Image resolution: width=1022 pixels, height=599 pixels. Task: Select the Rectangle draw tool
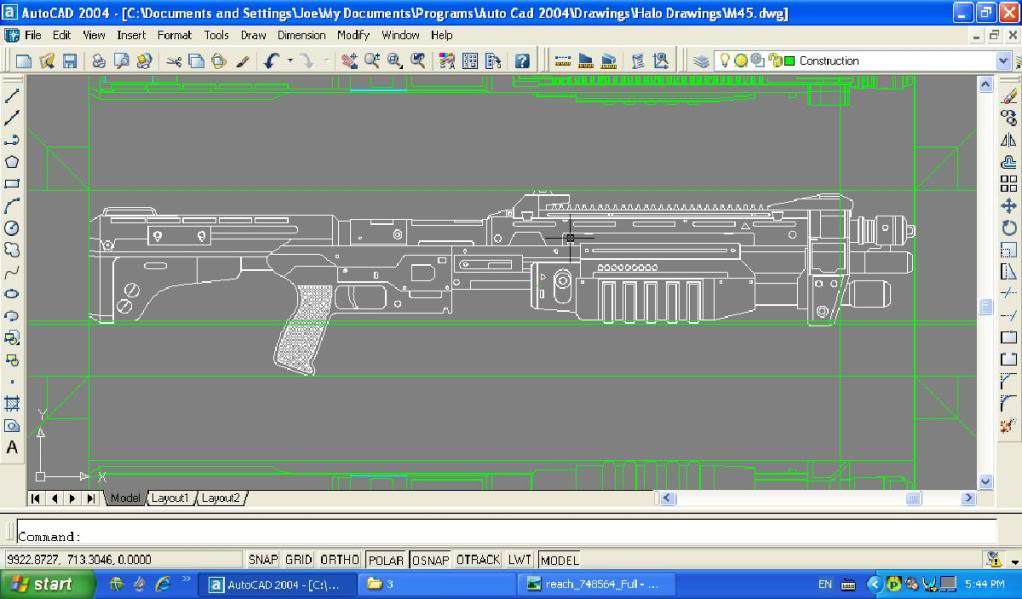tap(12, 184)
